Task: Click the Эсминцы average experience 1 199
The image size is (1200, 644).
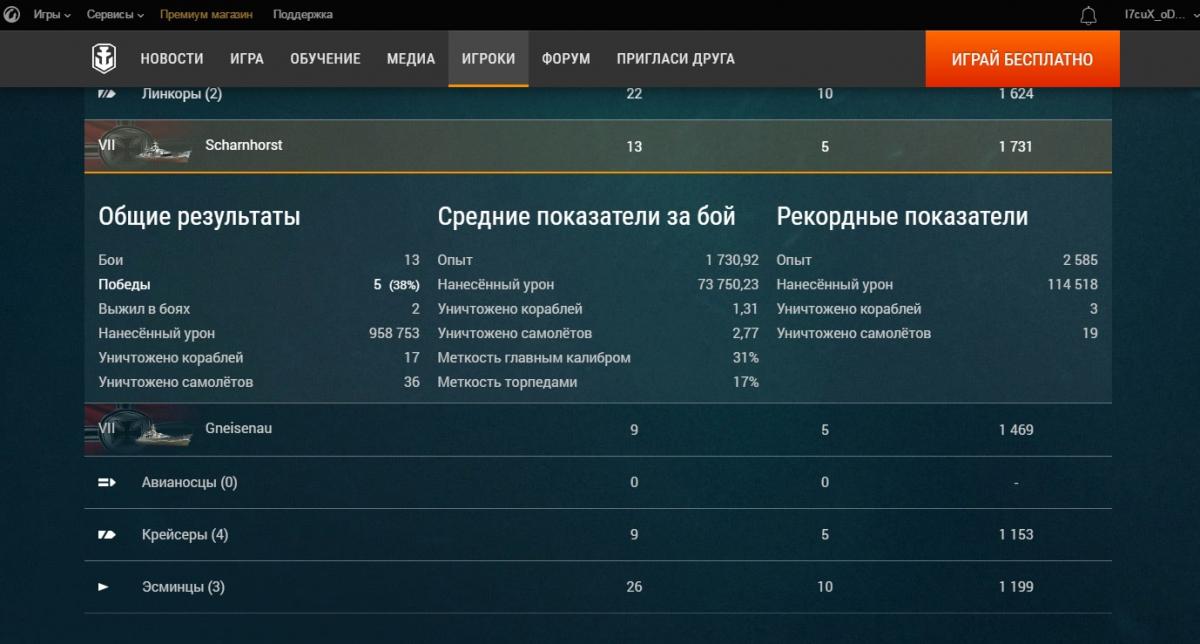Action: (1016, 587)
